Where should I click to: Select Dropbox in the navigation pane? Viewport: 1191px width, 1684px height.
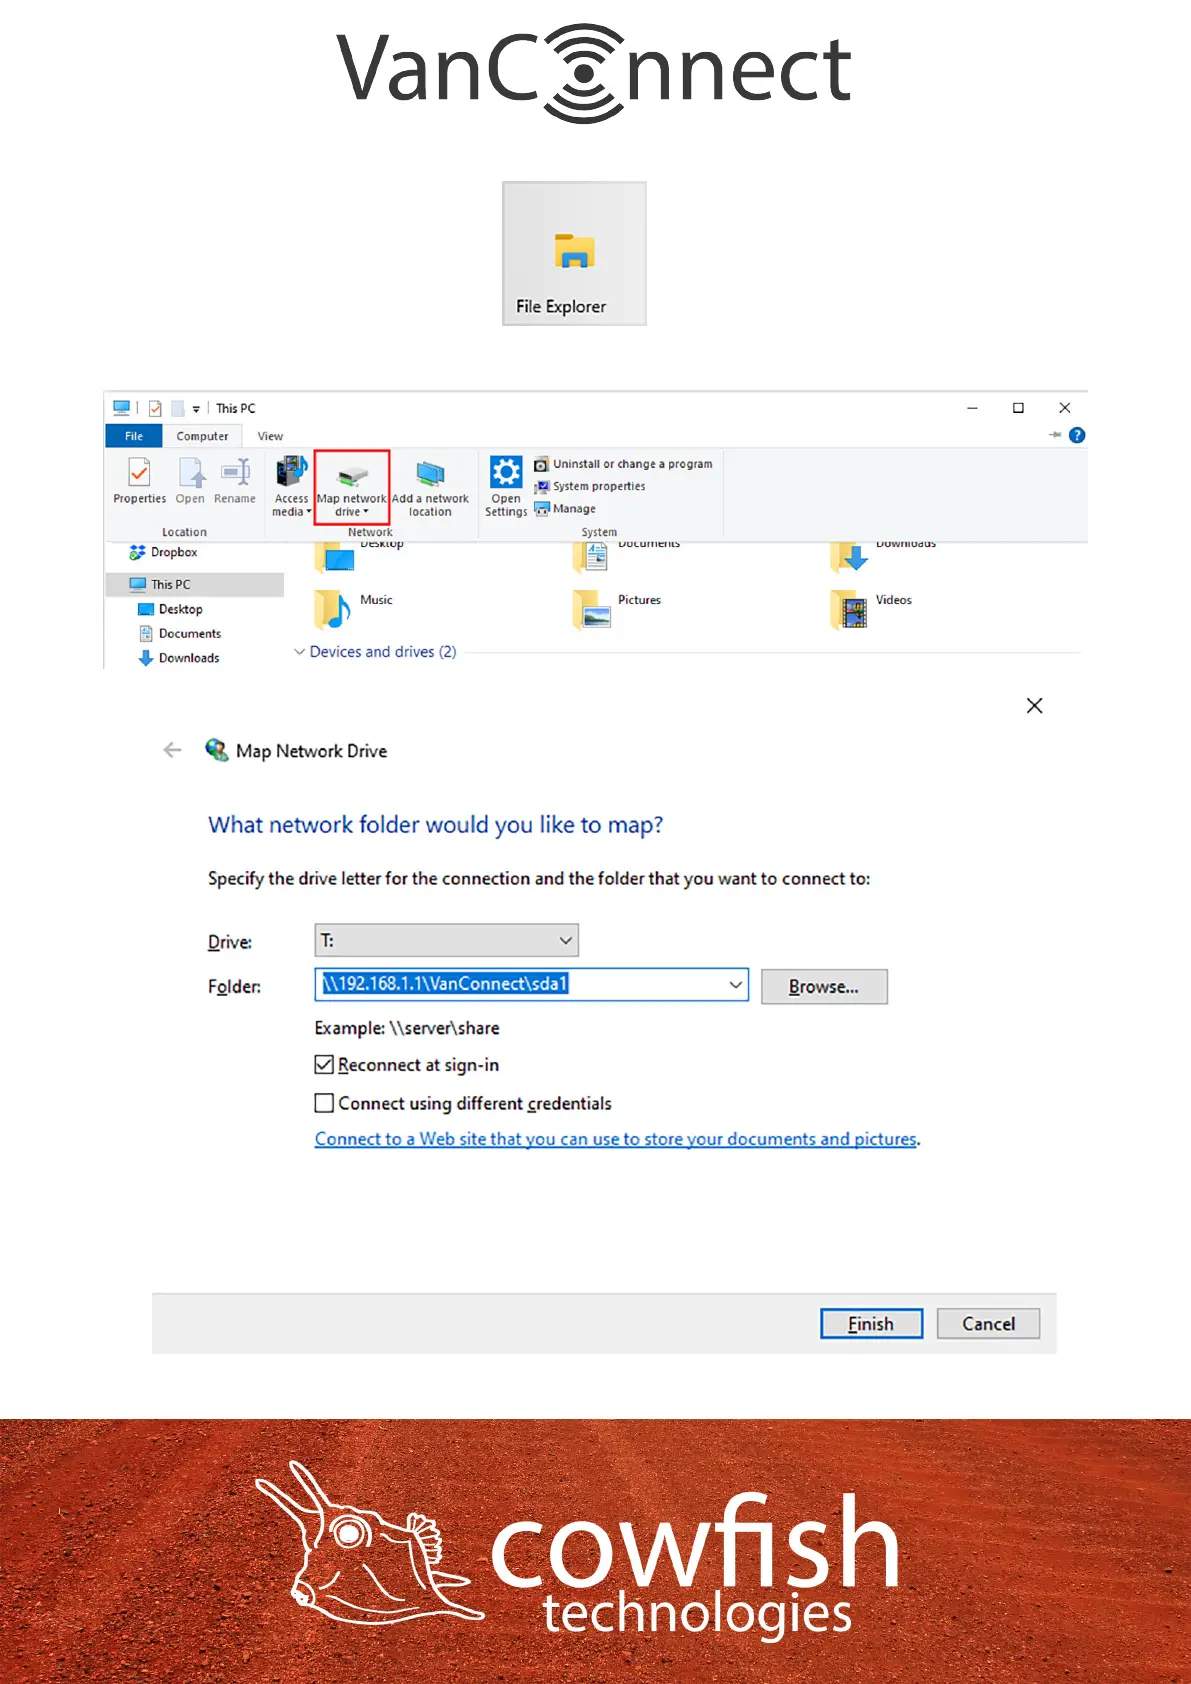(x=165, y=552)
